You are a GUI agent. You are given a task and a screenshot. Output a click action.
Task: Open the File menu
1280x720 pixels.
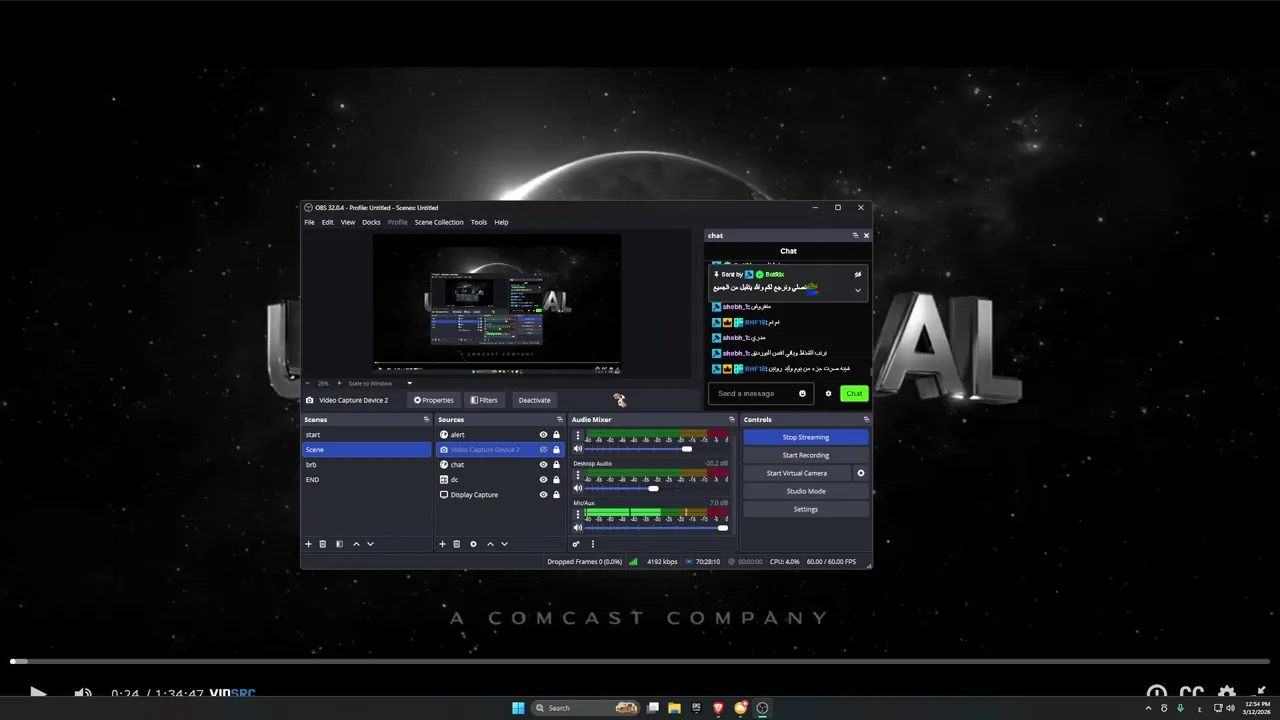309,222
